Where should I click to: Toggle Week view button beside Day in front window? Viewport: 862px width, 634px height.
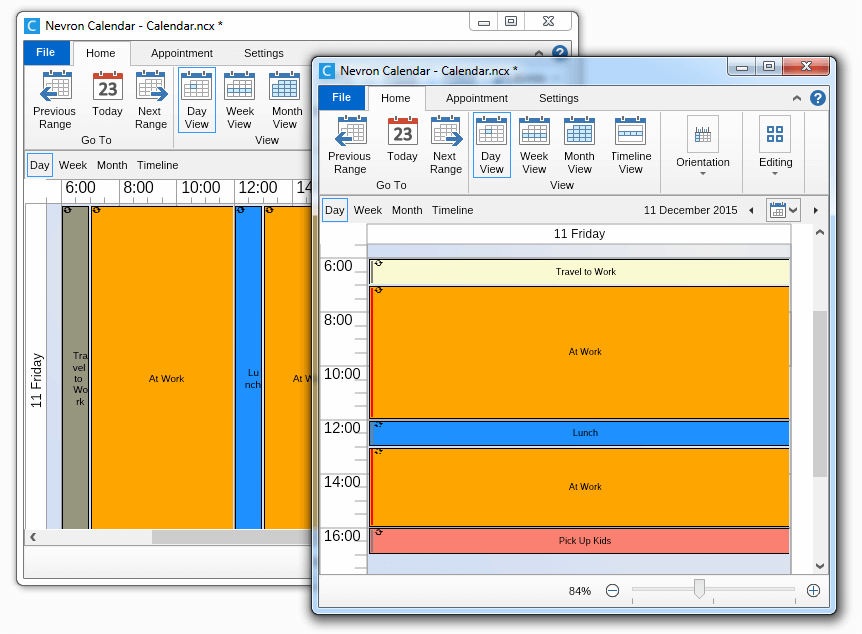[368, 210]
